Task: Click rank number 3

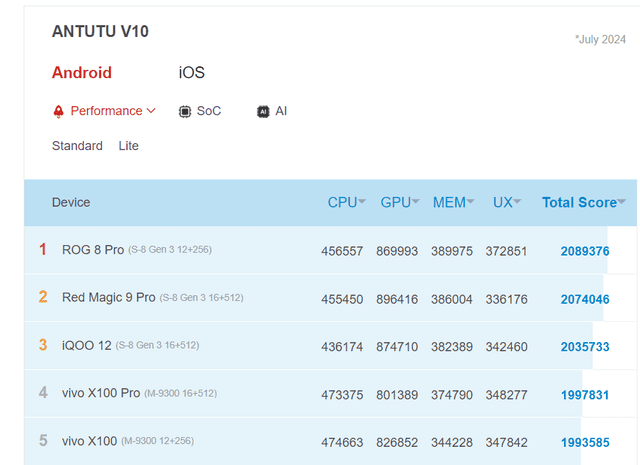Action: (43, 345)
